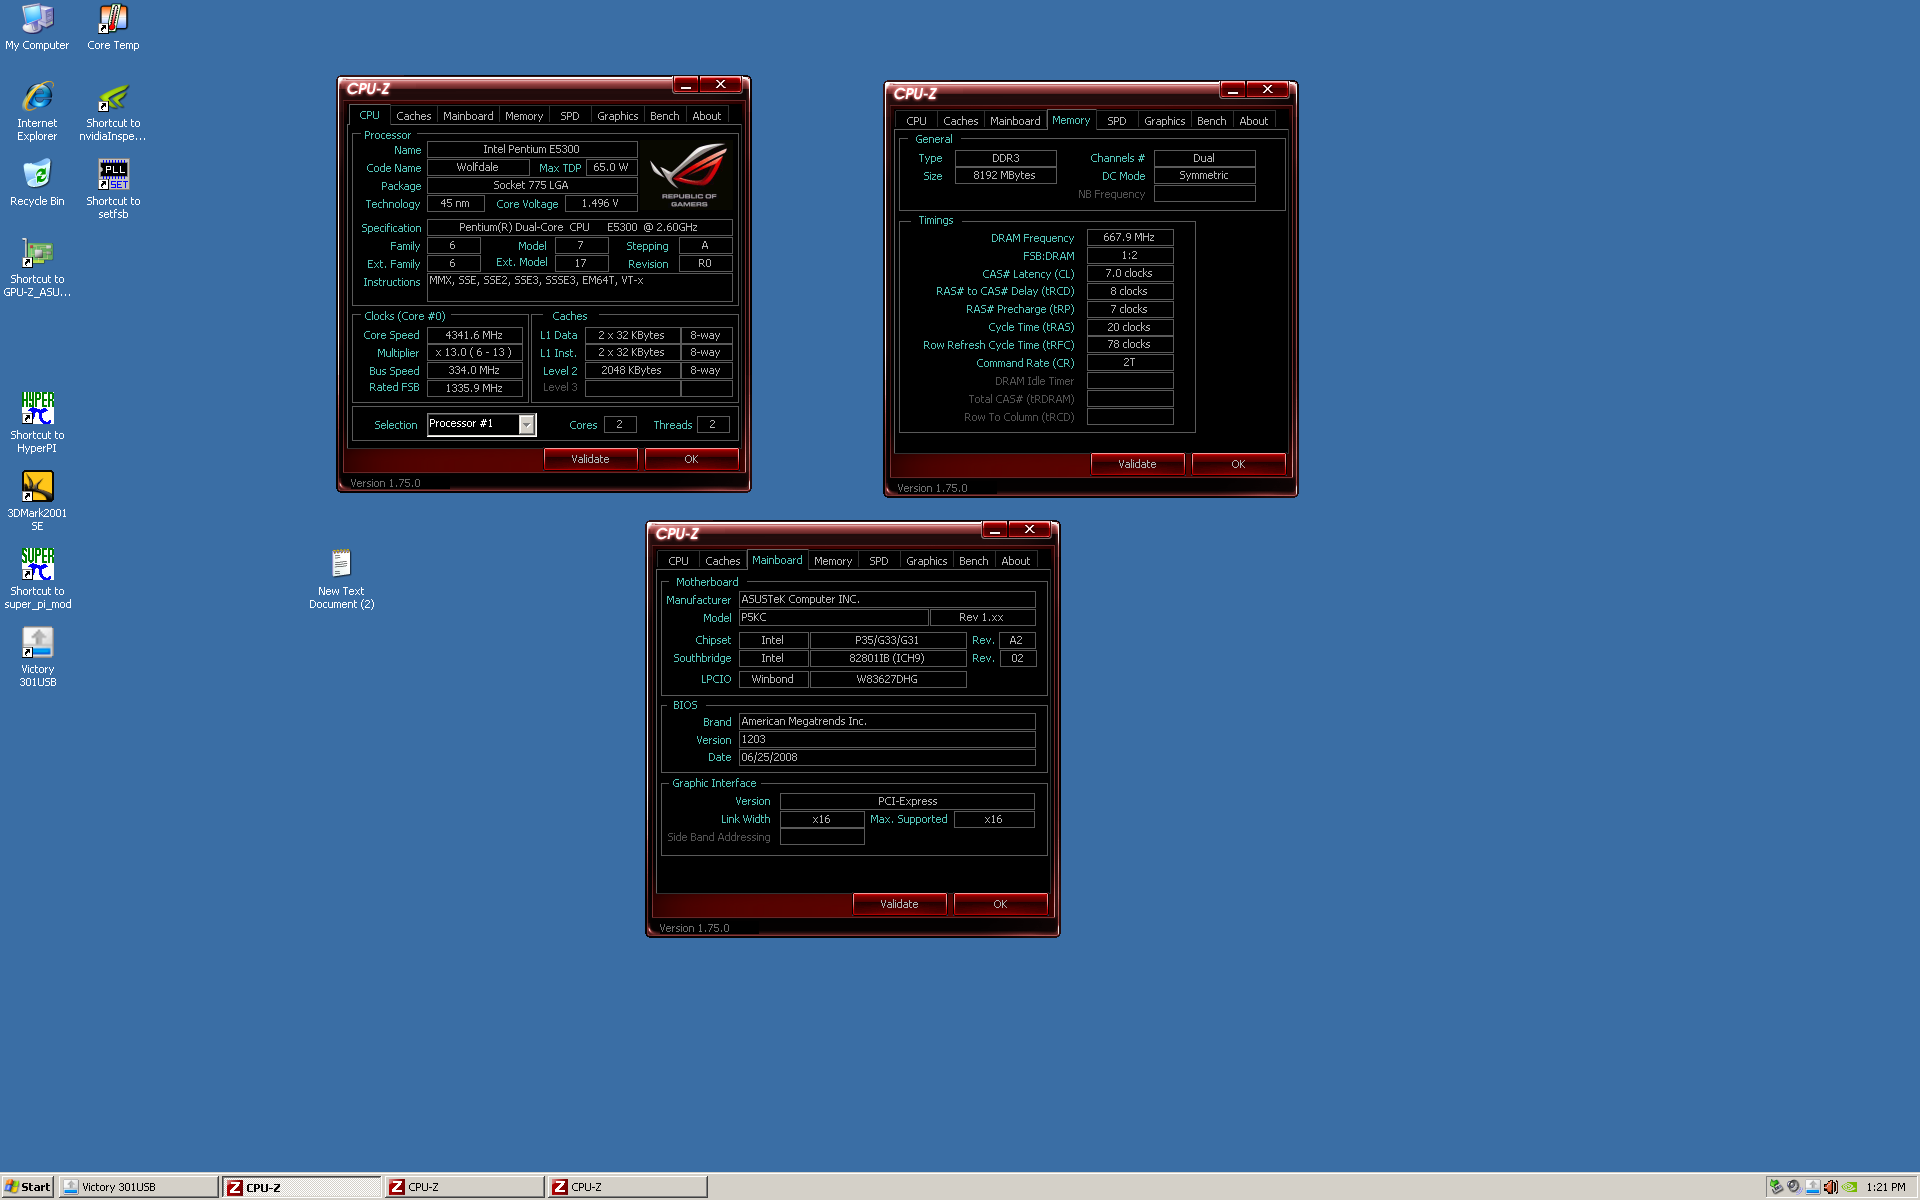Select Victory 301USB taskbar button

tap(138, 1187)
